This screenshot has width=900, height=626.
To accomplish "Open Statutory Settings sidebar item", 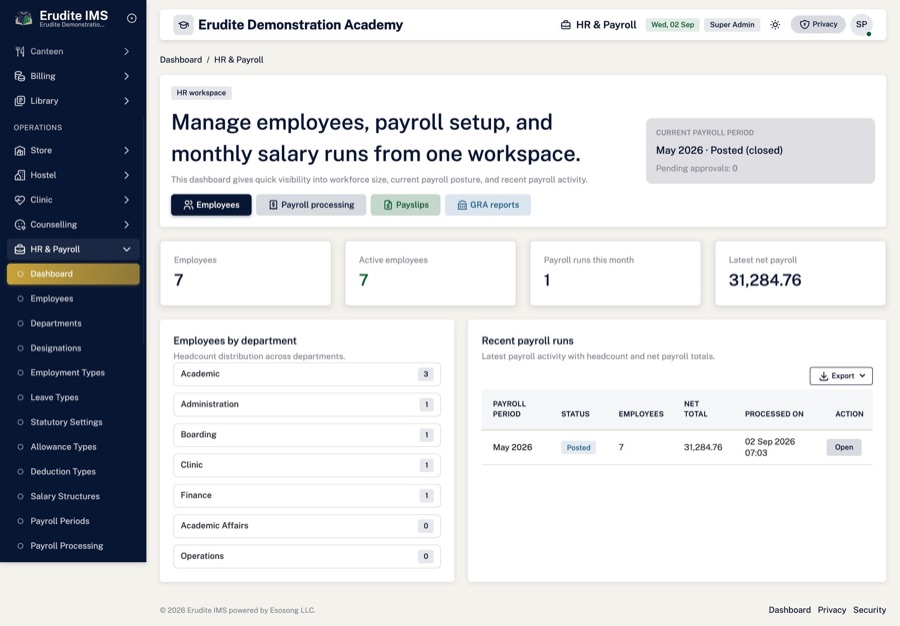I will click(x=73, y=422).
